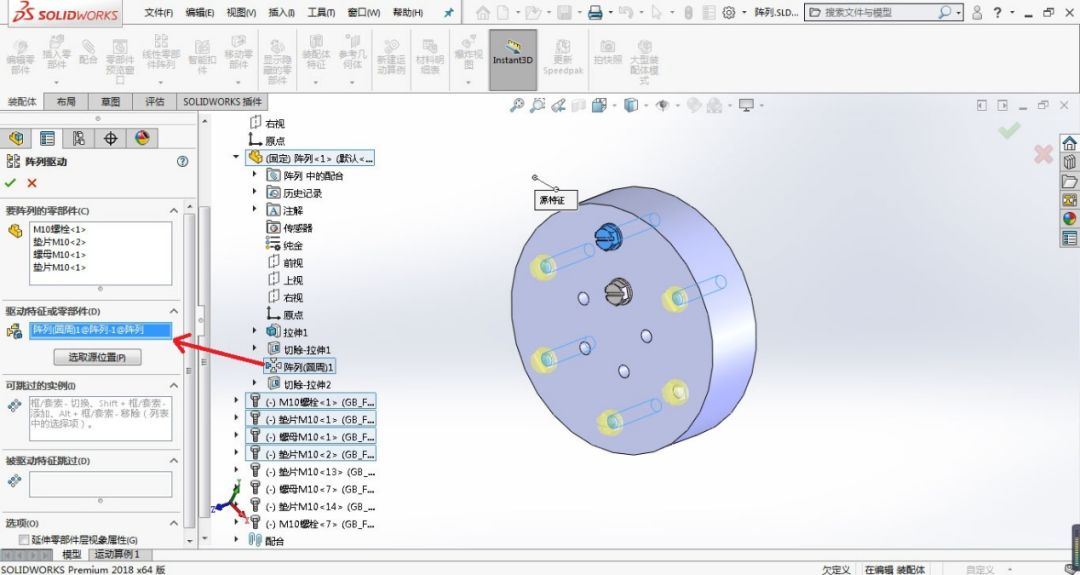Click zoom to fit magnifier icon
The width and height of the screenshot is (1080, 575).
coord(517,105)
